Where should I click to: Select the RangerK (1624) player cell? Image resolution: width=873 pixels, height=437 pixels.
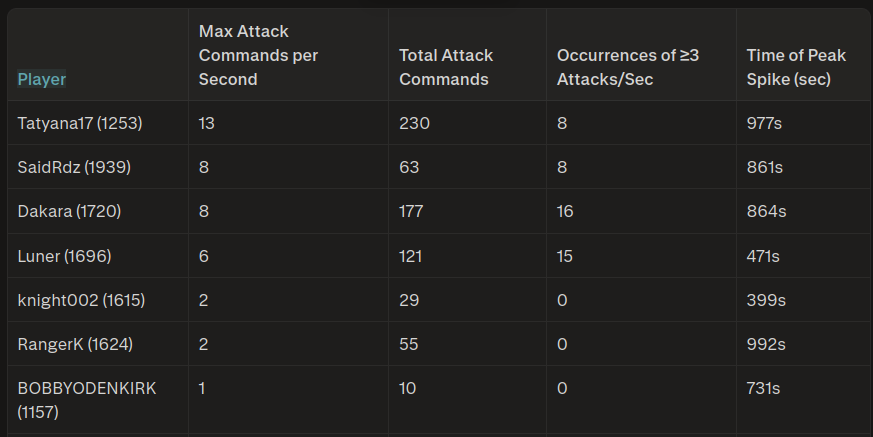pyautogui.click(x=75, y=344)
